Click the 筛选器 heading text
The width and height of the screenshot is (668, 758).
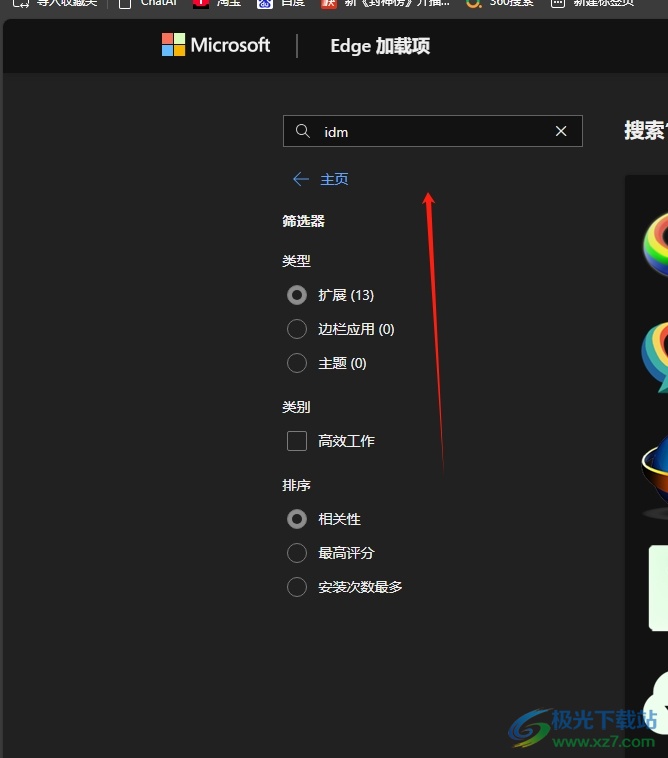pyautogui.click(x=304, y=221)
